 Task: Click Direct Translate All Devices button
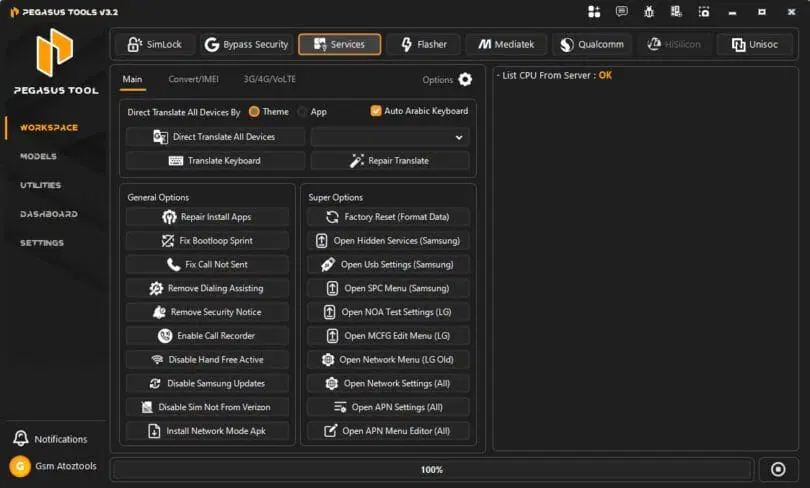coord(215,137)
